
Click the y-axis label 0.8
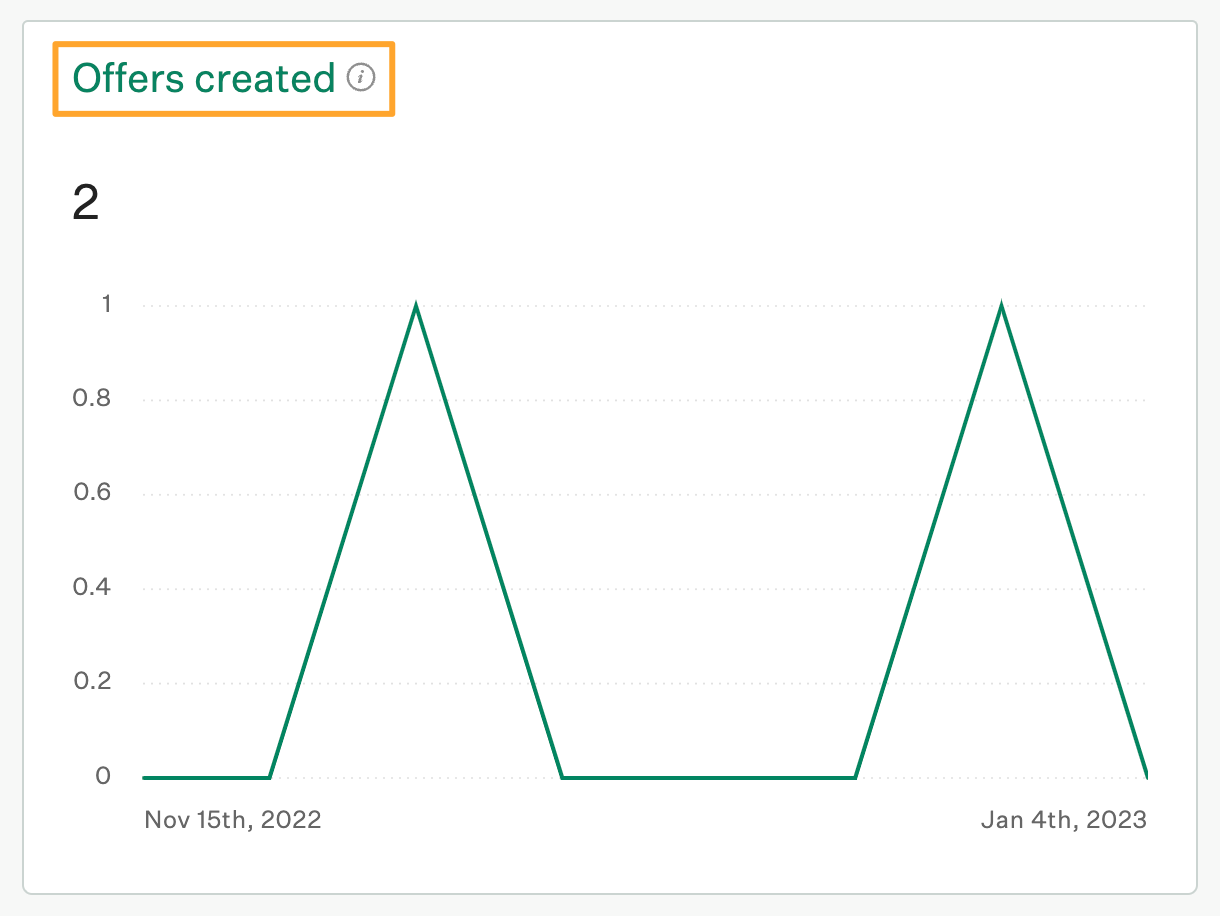pos(92,399)
